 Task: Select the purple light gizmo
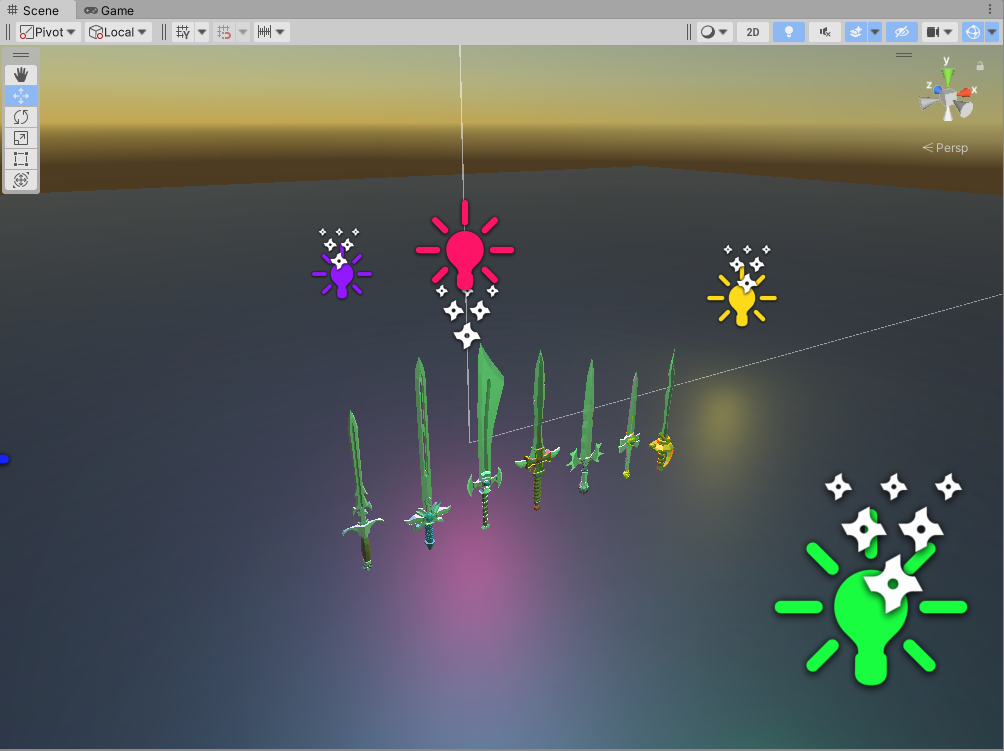click(x=342, y=277)
